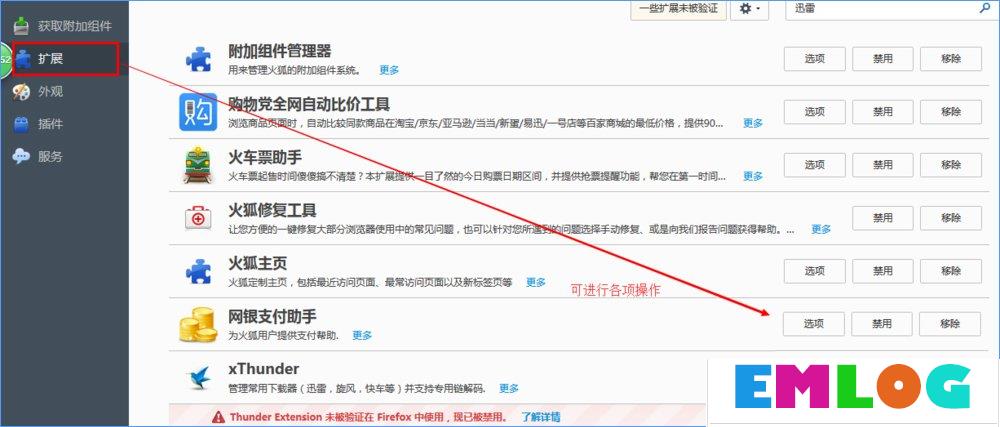Disable 火车票助手 extension

(x=883, y=165)
